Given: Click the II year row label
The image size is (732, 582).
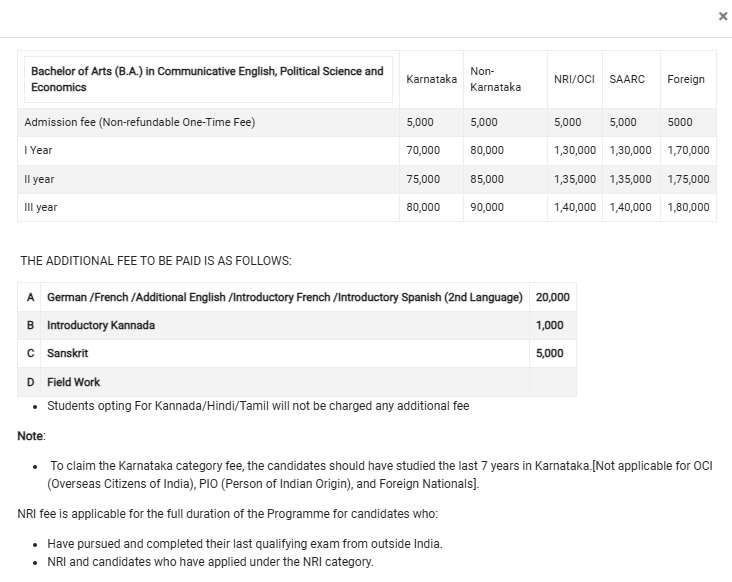Looking at the screenshot, I should pos(39,179).
